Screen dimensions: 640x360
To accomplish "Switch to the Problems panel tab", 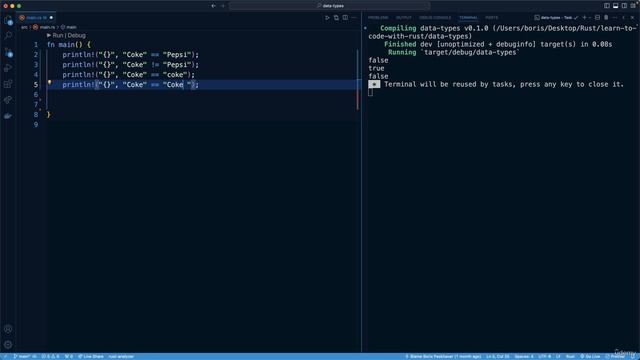I will click(378, 18).
